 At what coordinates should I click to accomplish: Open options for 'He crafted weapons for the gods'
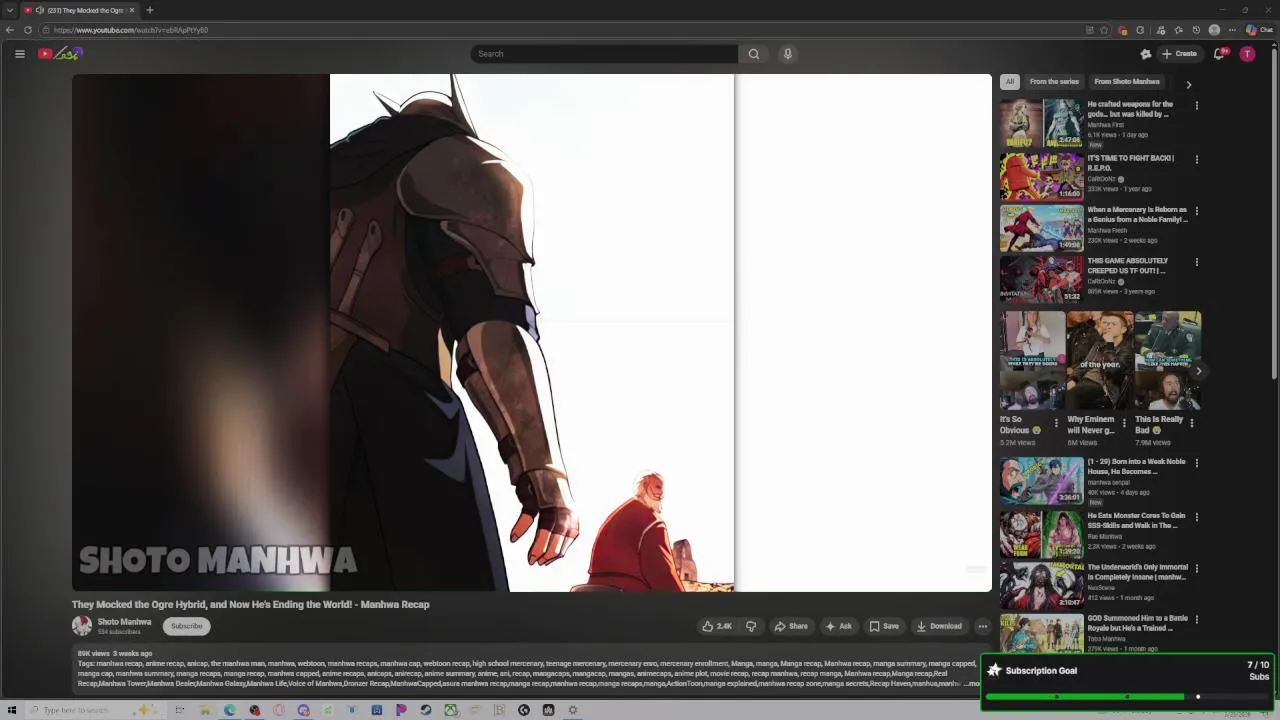pos(1196,105)
